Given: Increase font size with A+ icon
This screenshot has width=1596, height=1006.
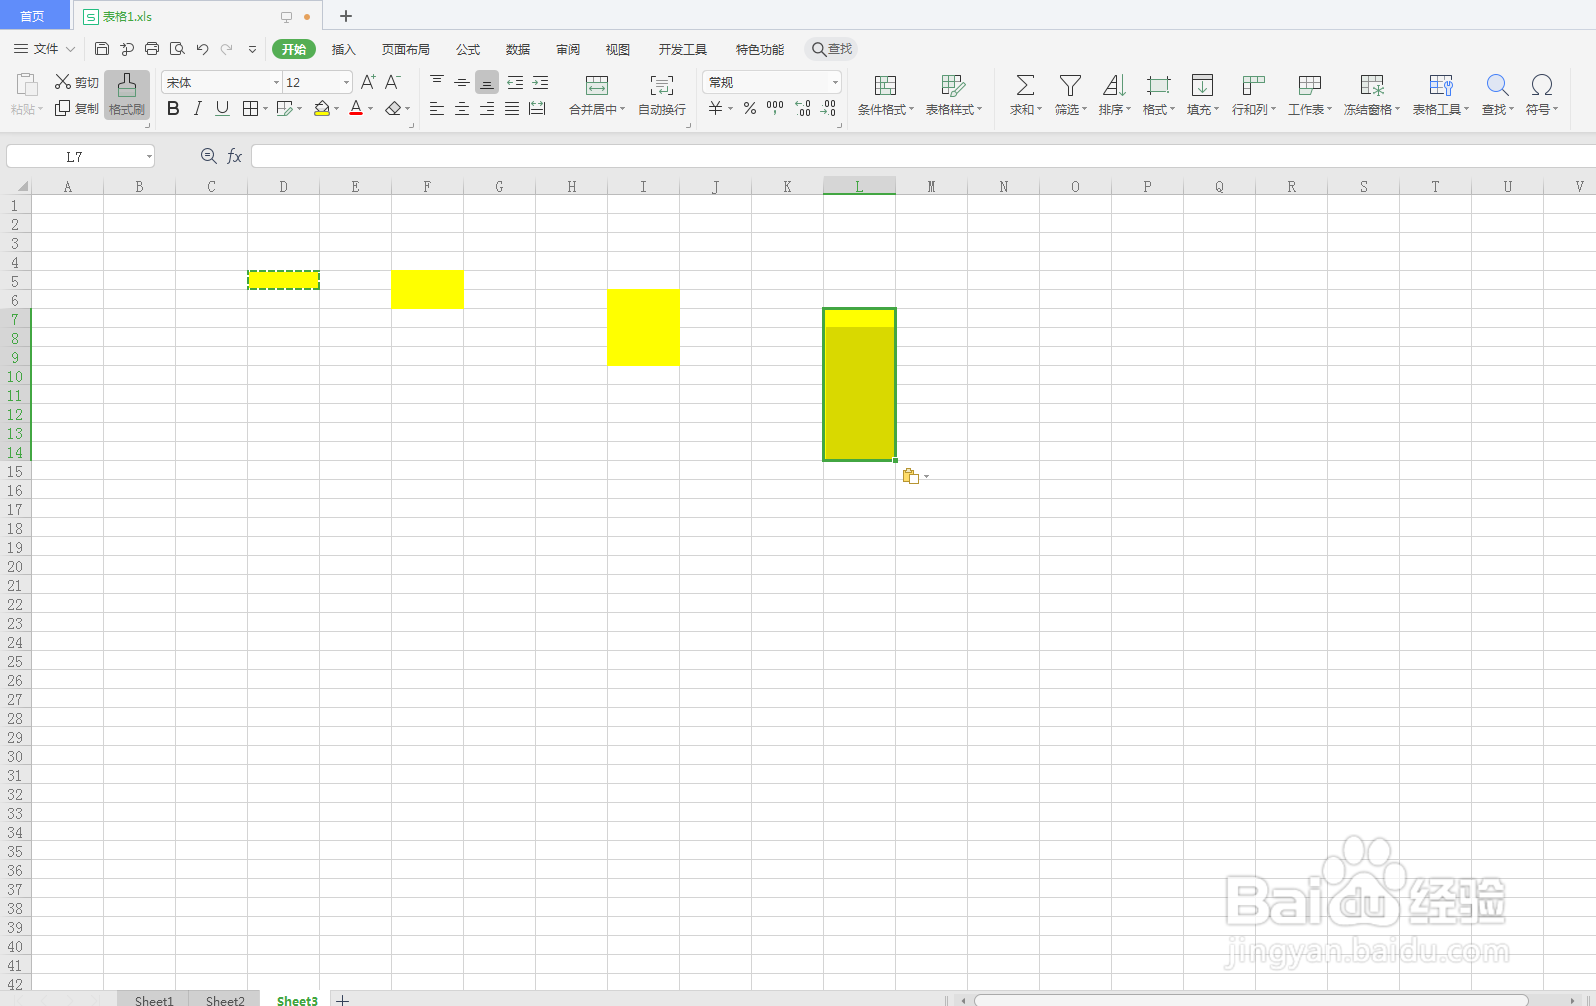Looking at the screenshot, I should coord(368,82).
